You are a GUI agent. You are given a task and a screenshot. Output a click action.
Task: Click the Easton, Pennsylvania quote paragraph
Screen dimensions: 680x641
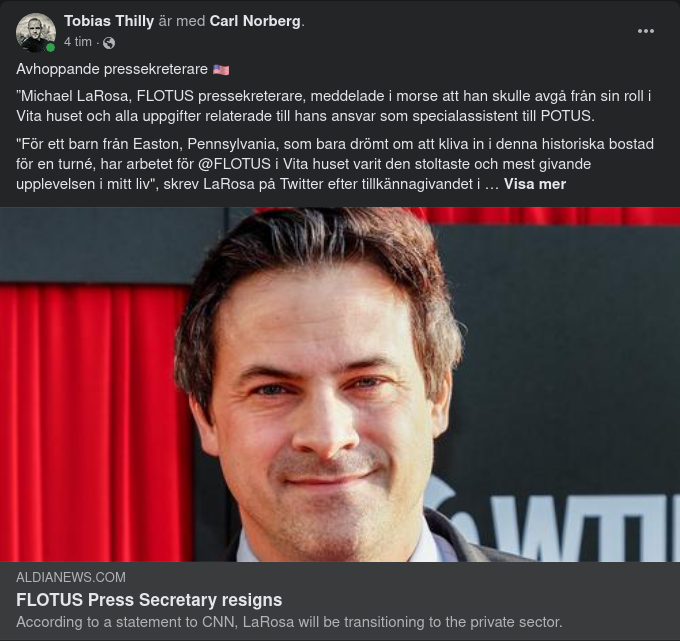click(335, 164)
